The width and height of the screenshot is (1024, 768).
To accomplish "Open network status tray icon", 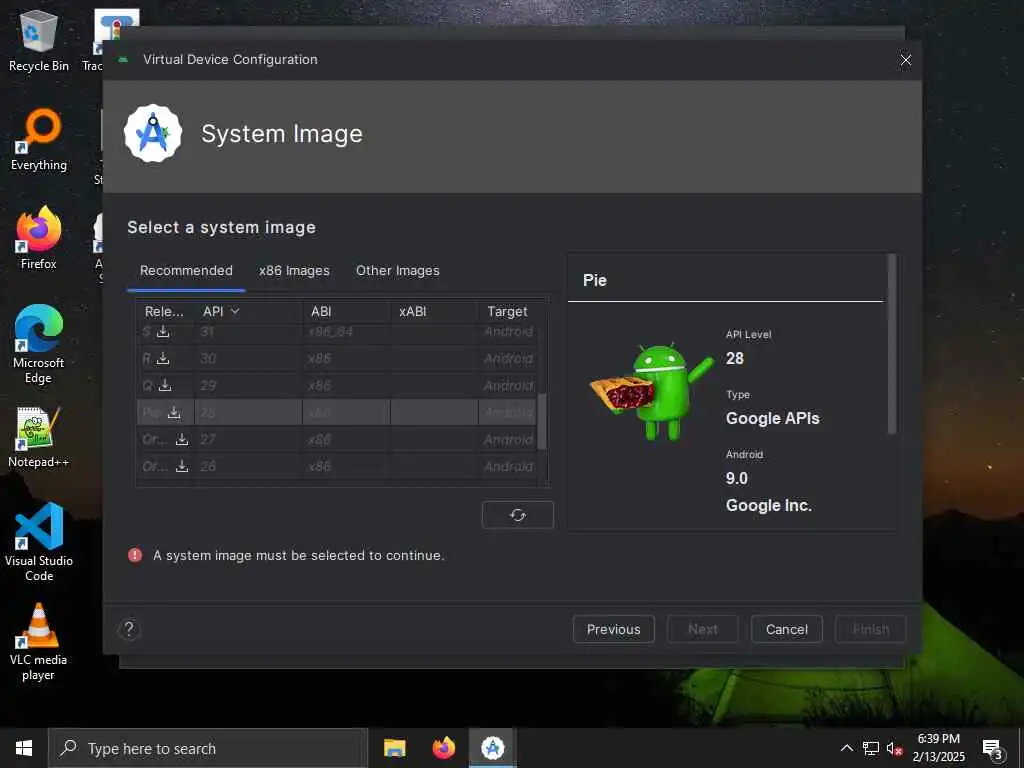I will click(x=871, y=748).
